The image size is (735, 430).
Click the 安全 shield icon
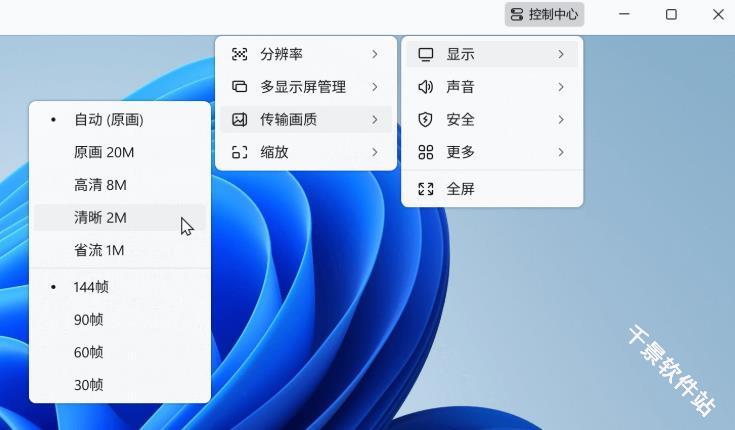(x=426, y=120)
